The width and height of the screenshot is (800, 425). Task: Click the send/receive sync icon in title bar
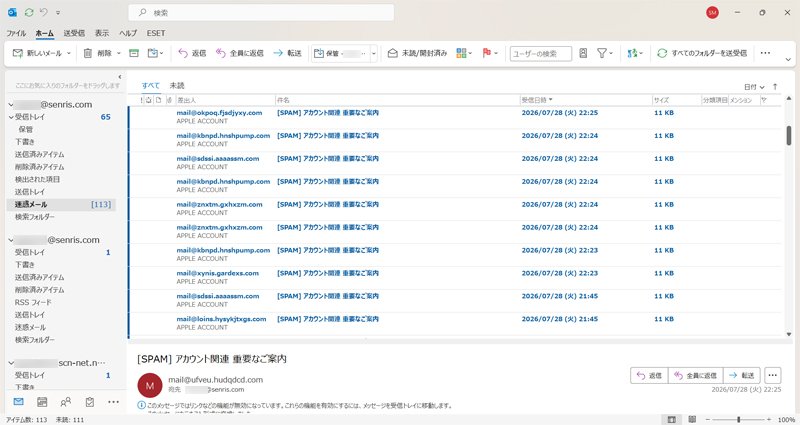[x=29, y=12]
